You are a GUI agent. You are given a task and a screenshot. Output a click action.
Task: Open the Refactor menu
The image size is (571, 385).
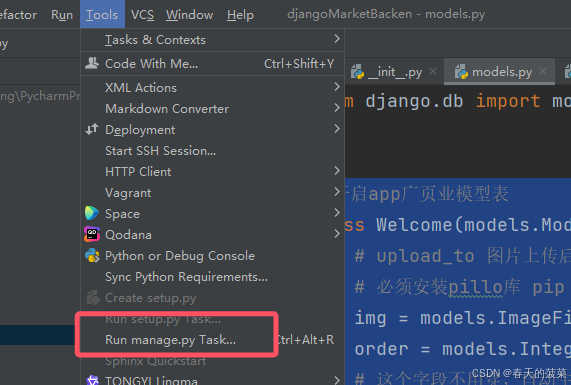click(x=18, y=15)
